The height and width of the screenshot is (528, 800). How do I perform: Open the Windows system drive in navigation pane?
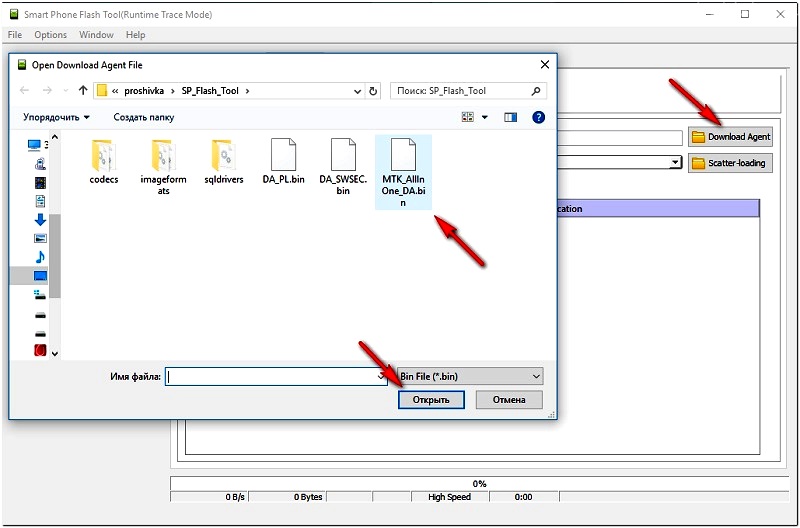click(40, 295)
